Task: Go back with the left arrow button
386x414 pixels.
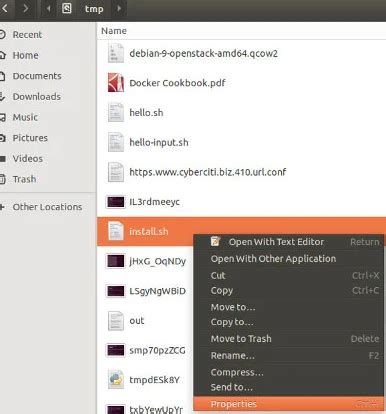Action: pyautogui.click(x=5, y=8)
